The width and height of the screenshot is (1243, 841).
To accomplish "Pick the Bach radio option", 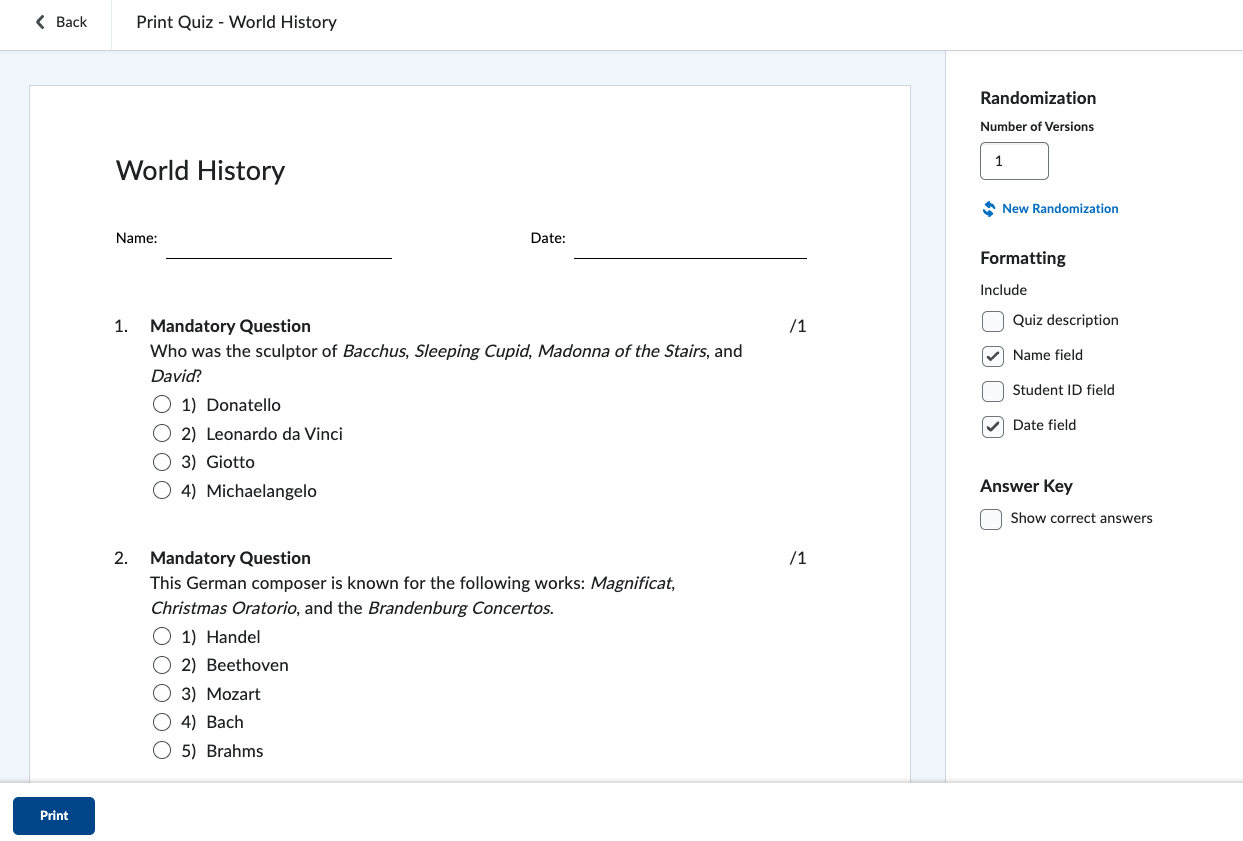I will coord(162,722).
